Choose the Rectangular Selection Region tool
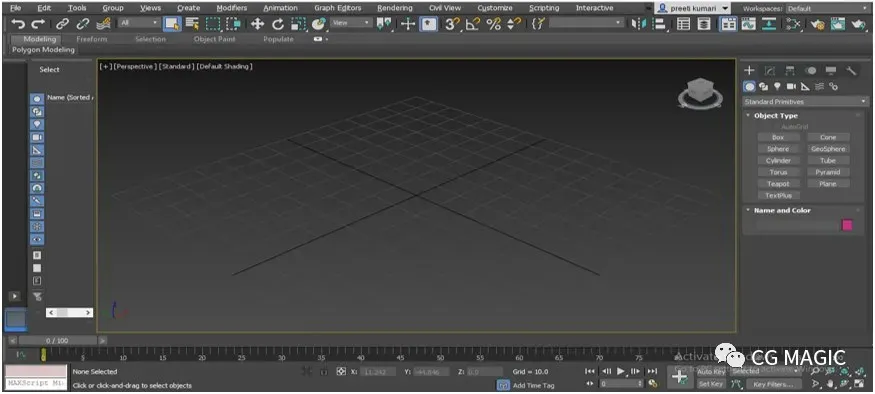The width and height of the screenshot is (875, 394). pos(213,24)
